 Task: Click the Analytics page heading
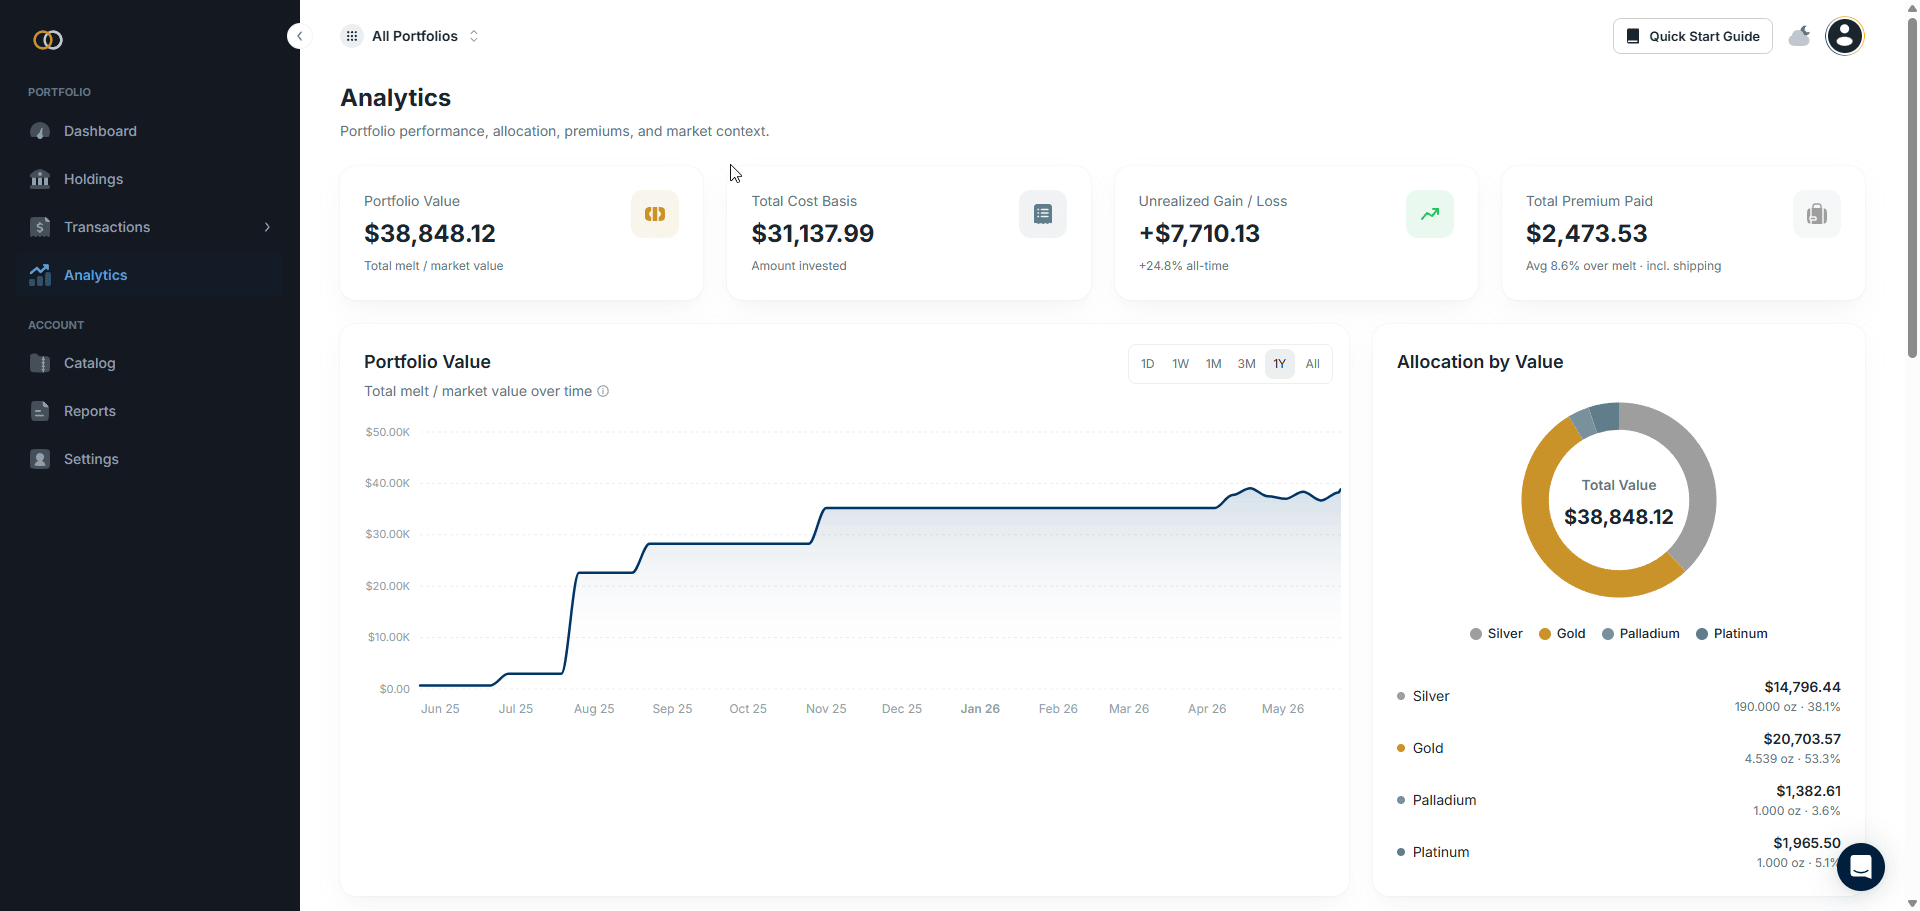coord(396,98)
